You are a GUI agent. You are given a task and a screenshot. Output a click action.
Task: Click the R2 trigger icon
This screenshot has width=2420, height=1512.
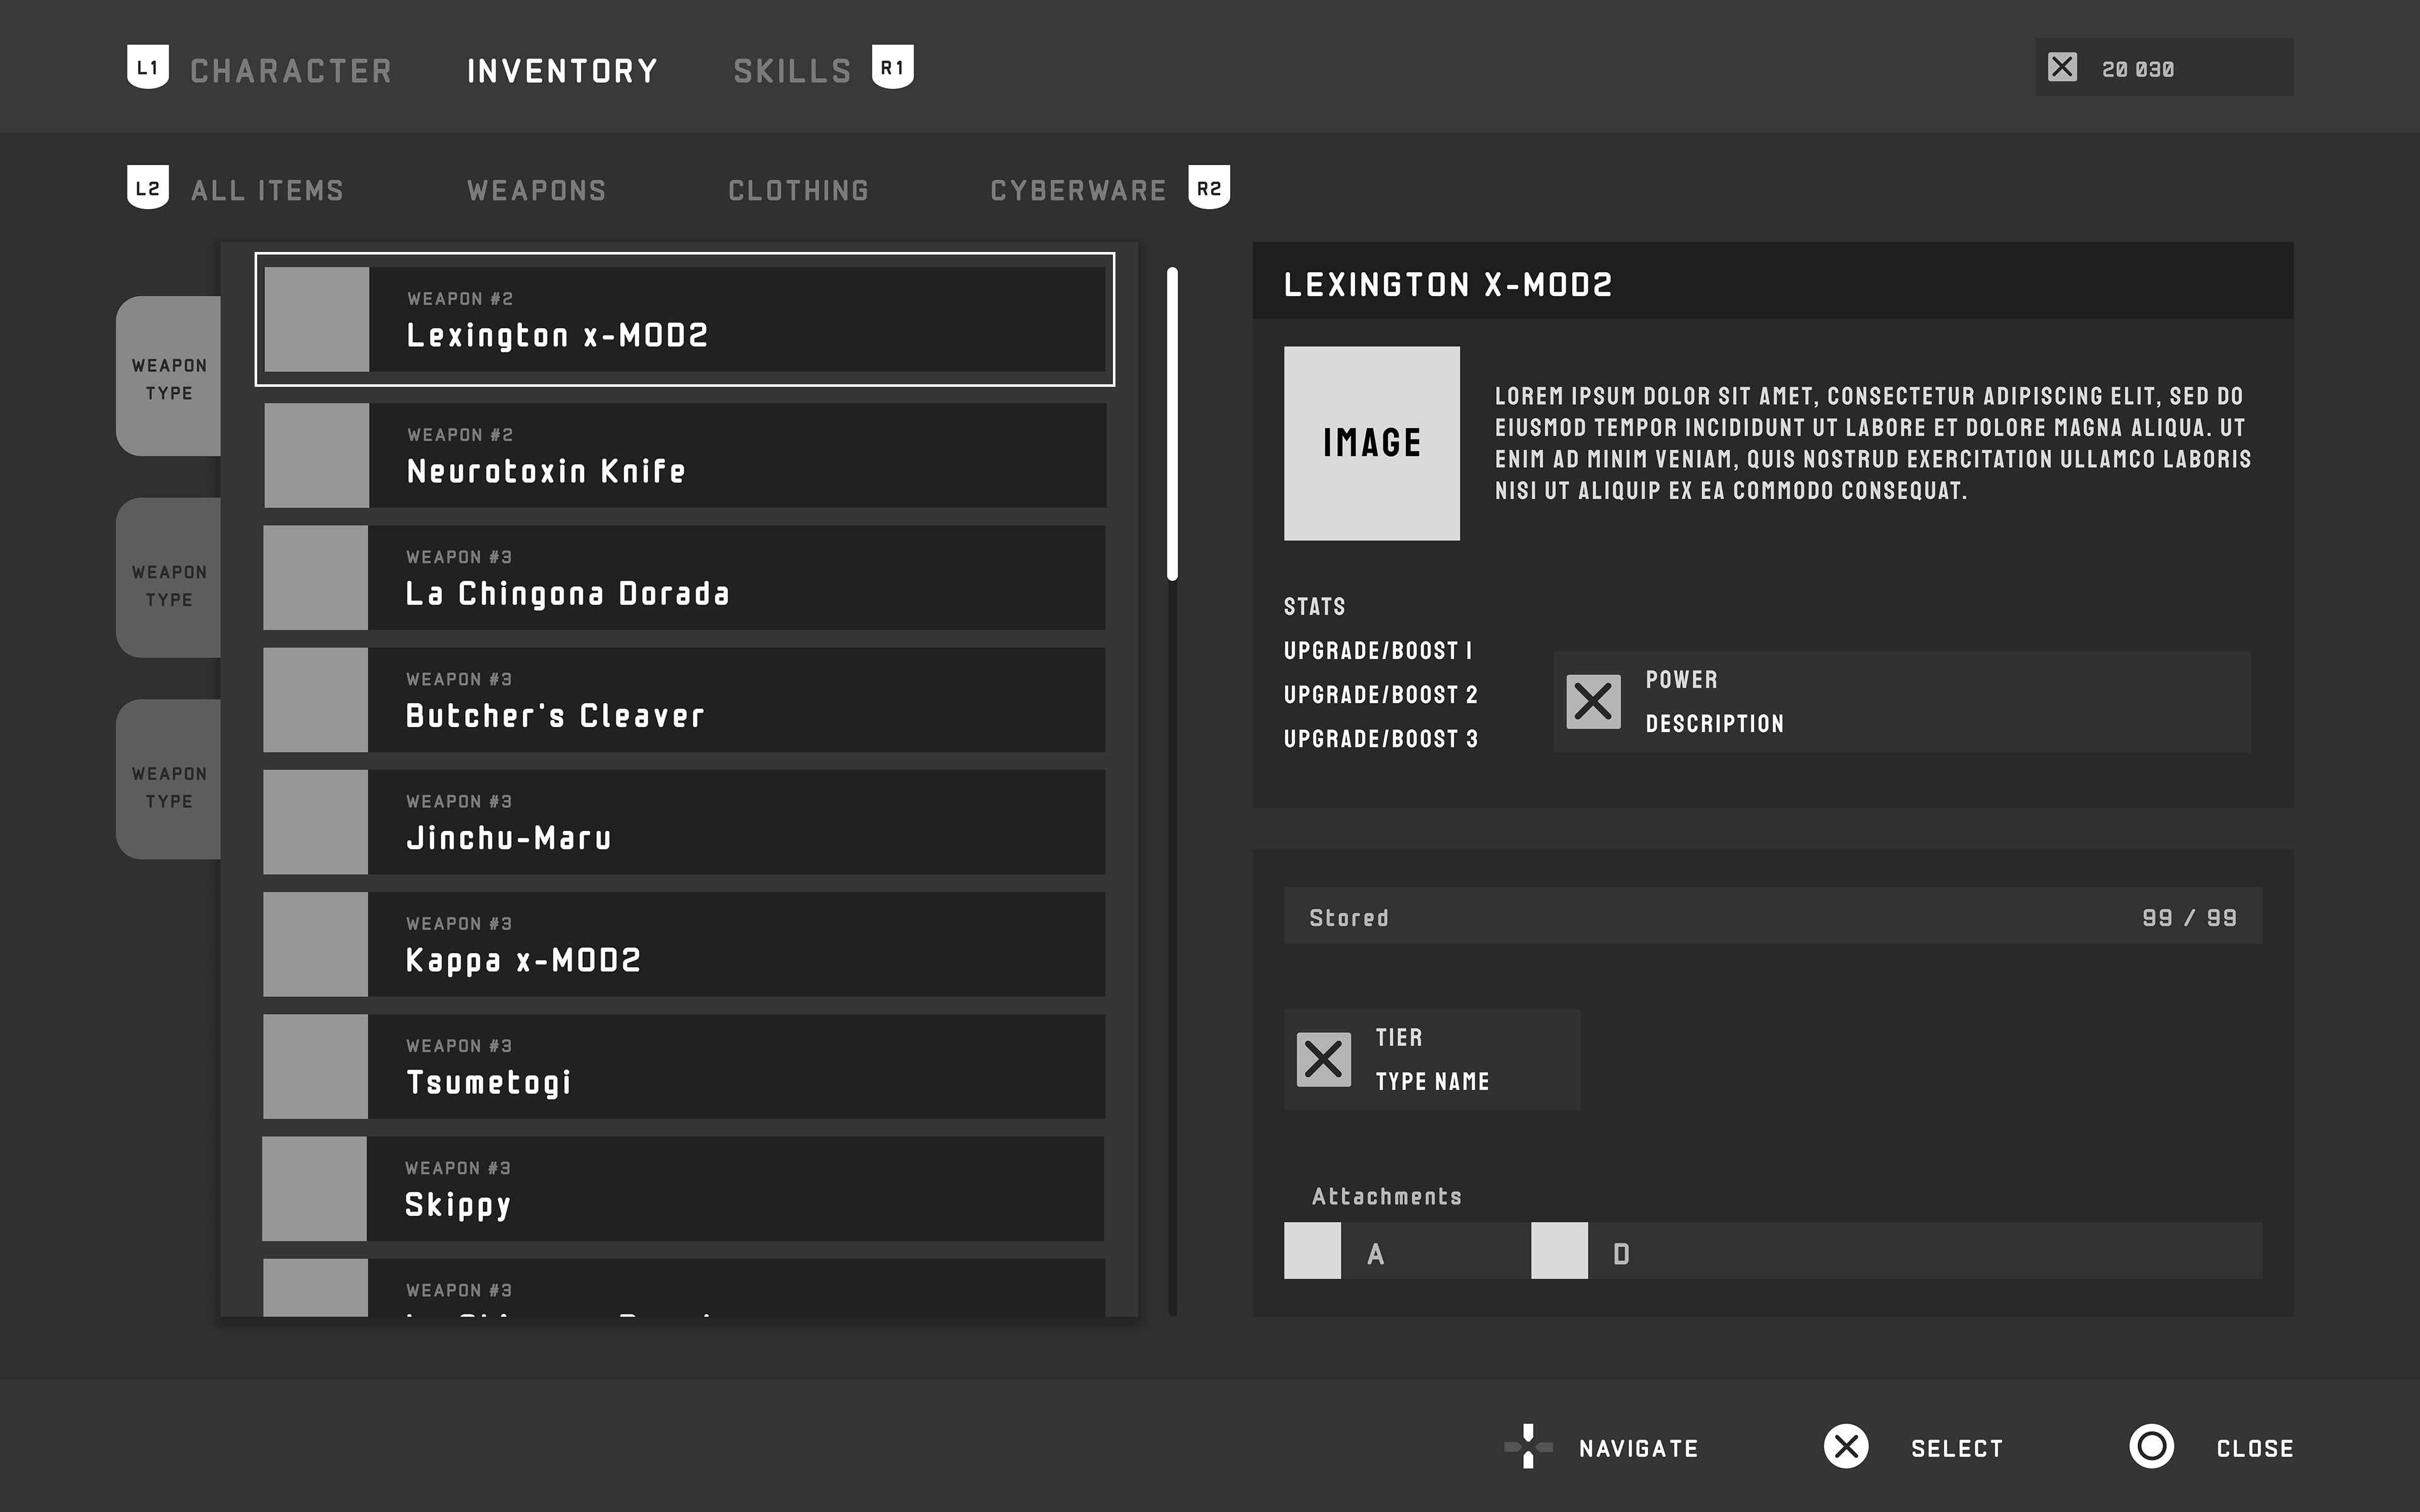tap(1208, 188)
